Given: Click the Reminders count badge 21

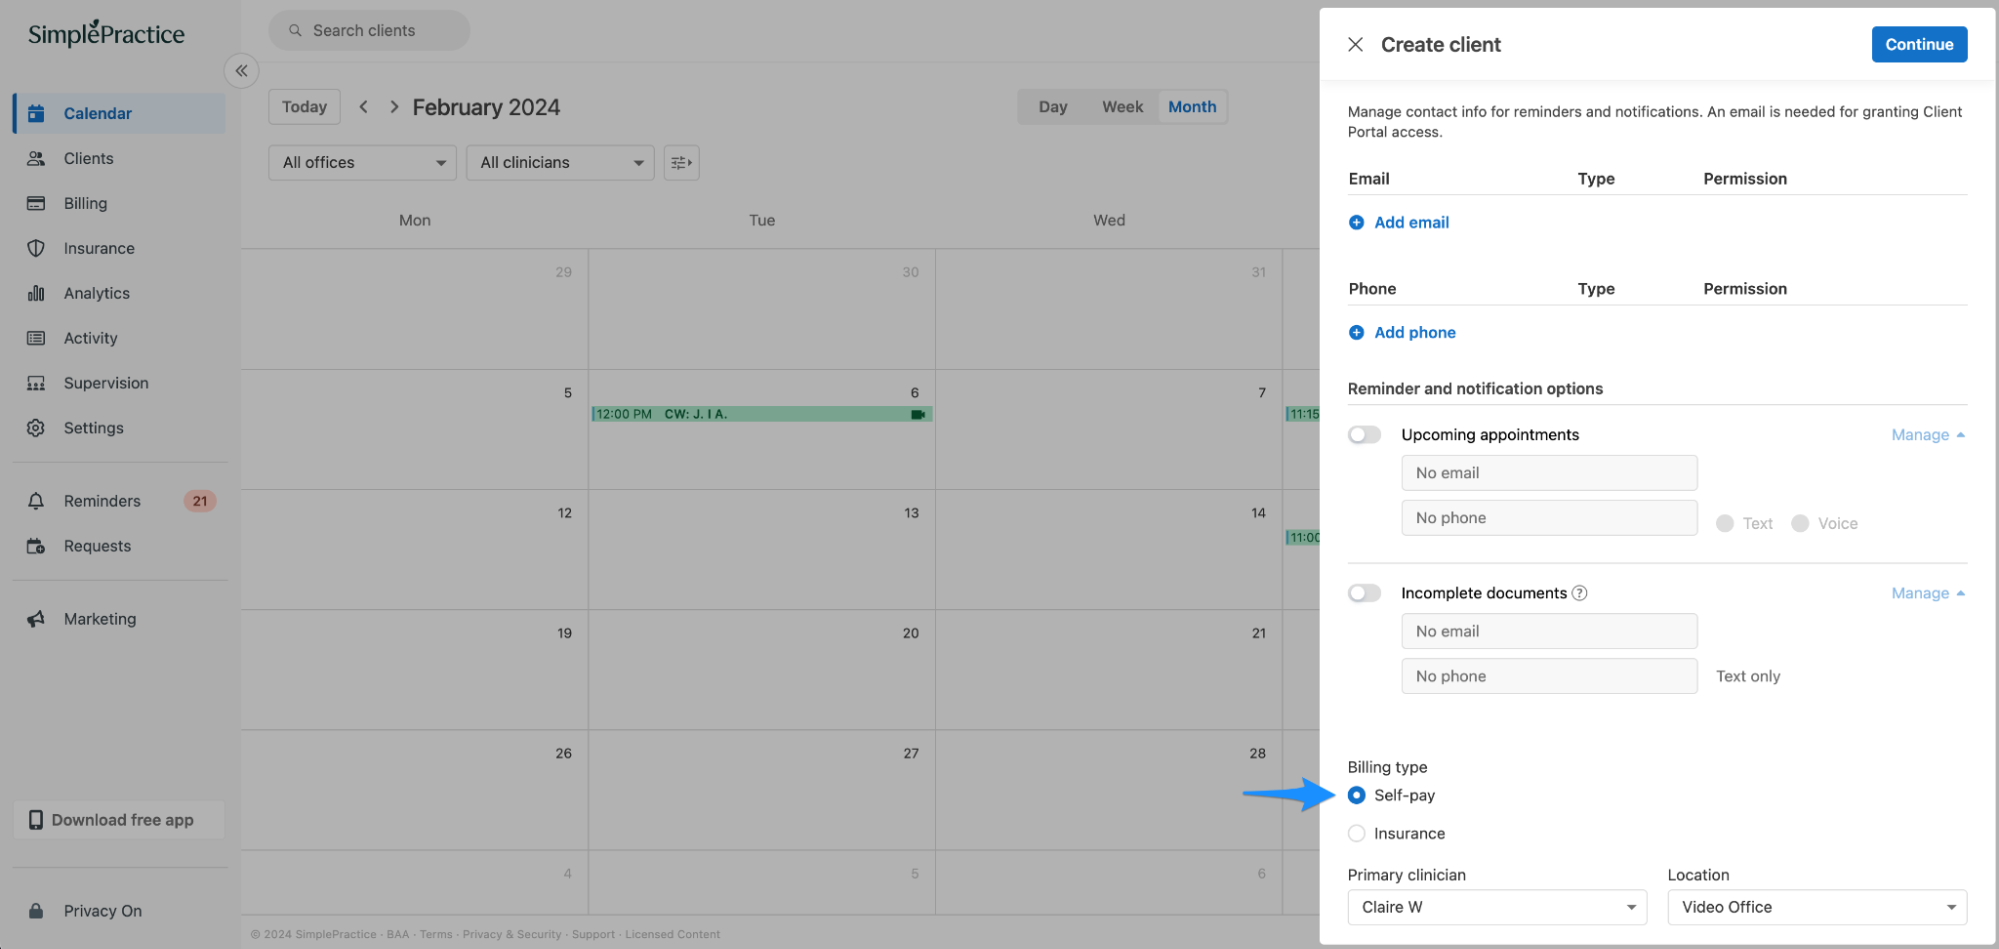Looking at the screenshot, I should [x=200, y=501].
